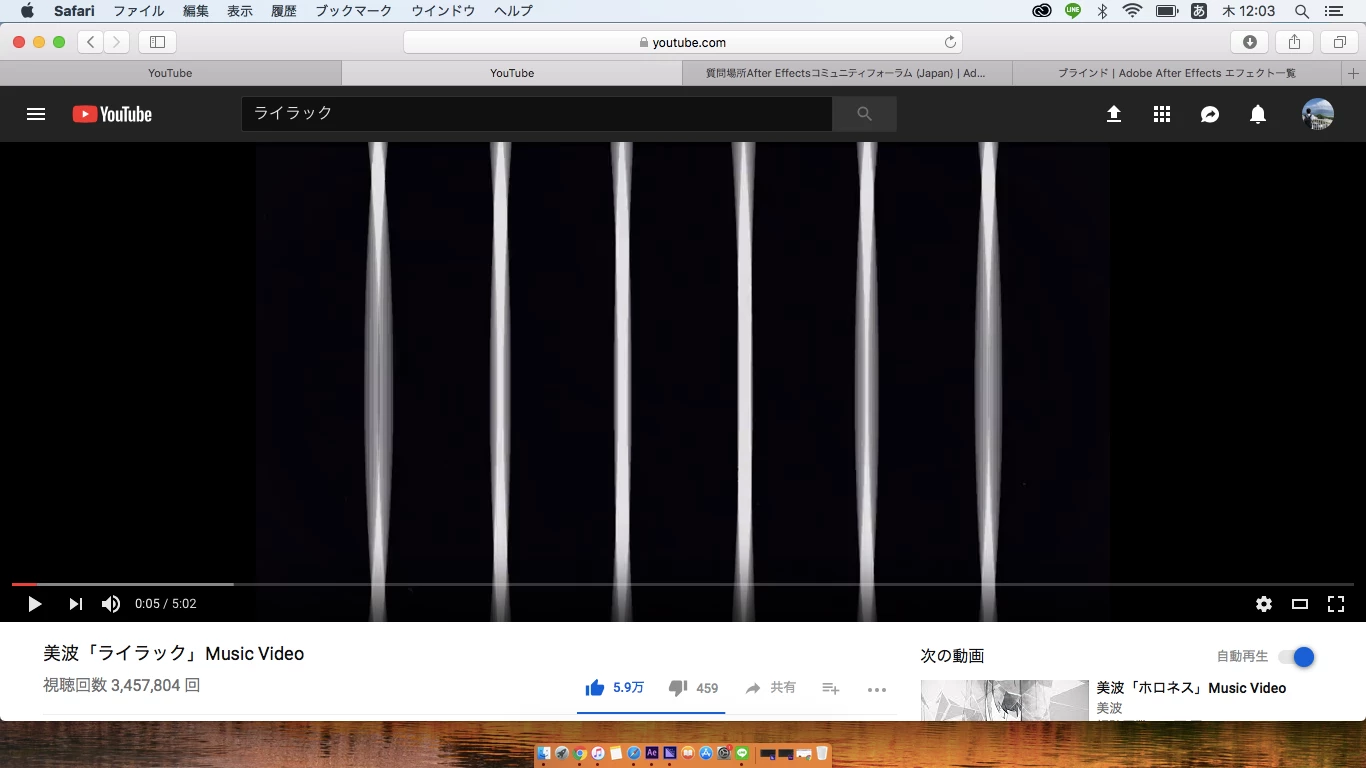Switch to the ブラインド Adobe After Effects tab

1177,73
